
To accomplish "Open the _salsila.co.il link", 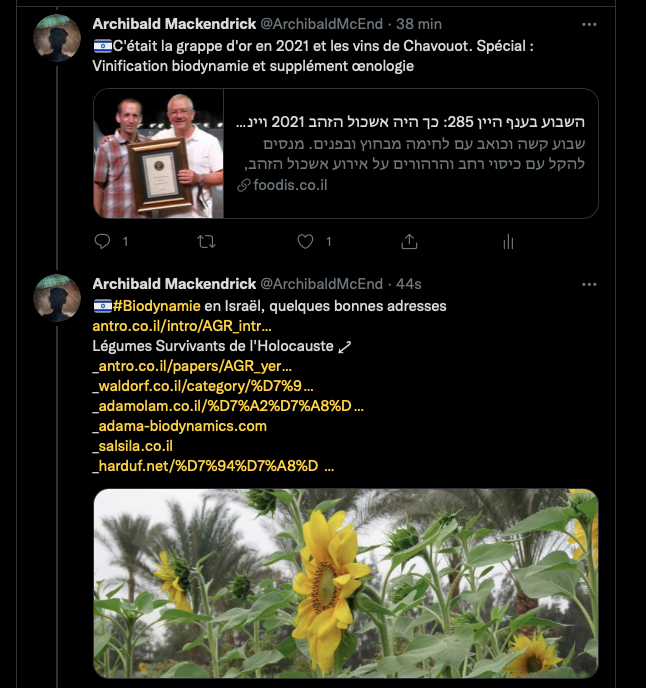I will 133,446.
